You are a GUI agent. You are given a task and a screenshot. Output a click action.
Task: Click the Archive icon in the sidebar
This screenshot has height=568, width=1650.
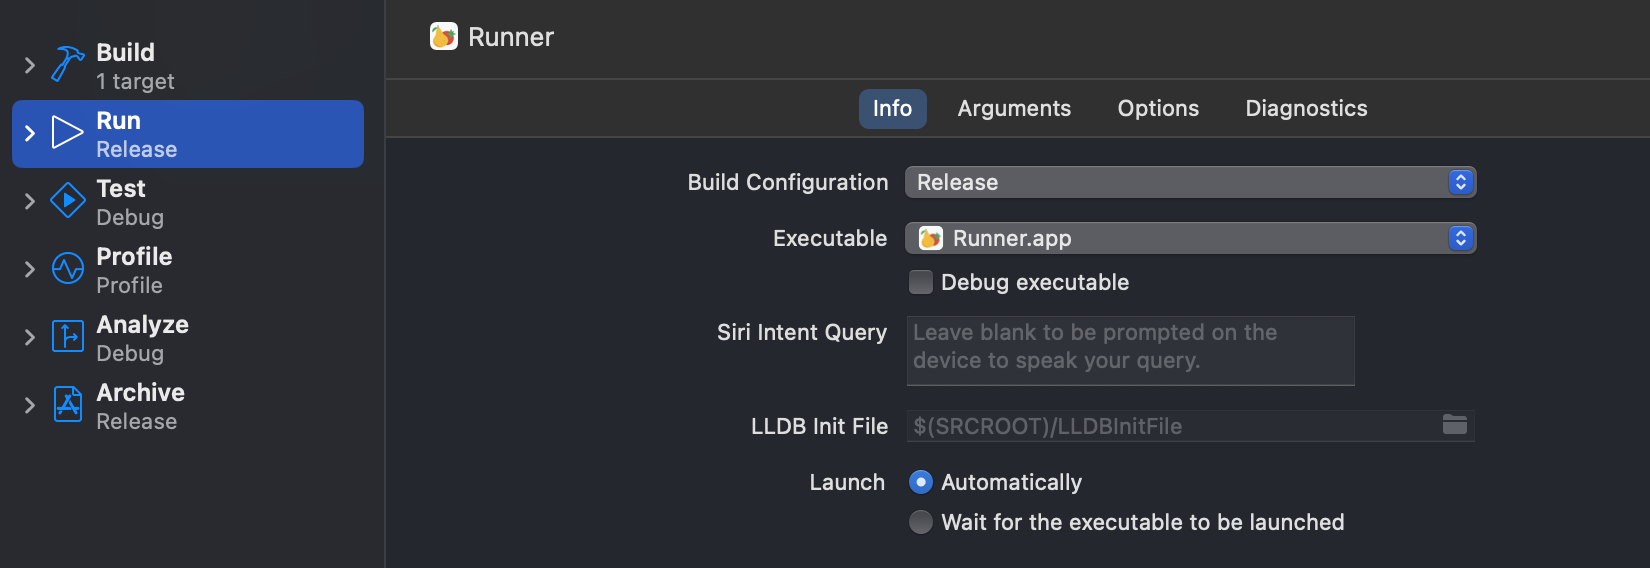click(67, 405)
